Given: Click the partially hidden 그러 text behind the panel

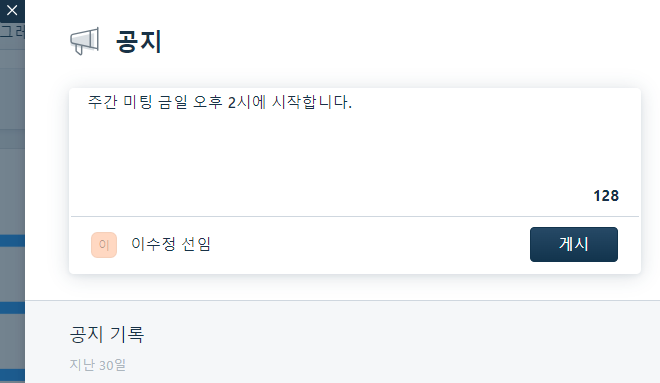Looking at the screenshot, I should click(x=12, y=31).
